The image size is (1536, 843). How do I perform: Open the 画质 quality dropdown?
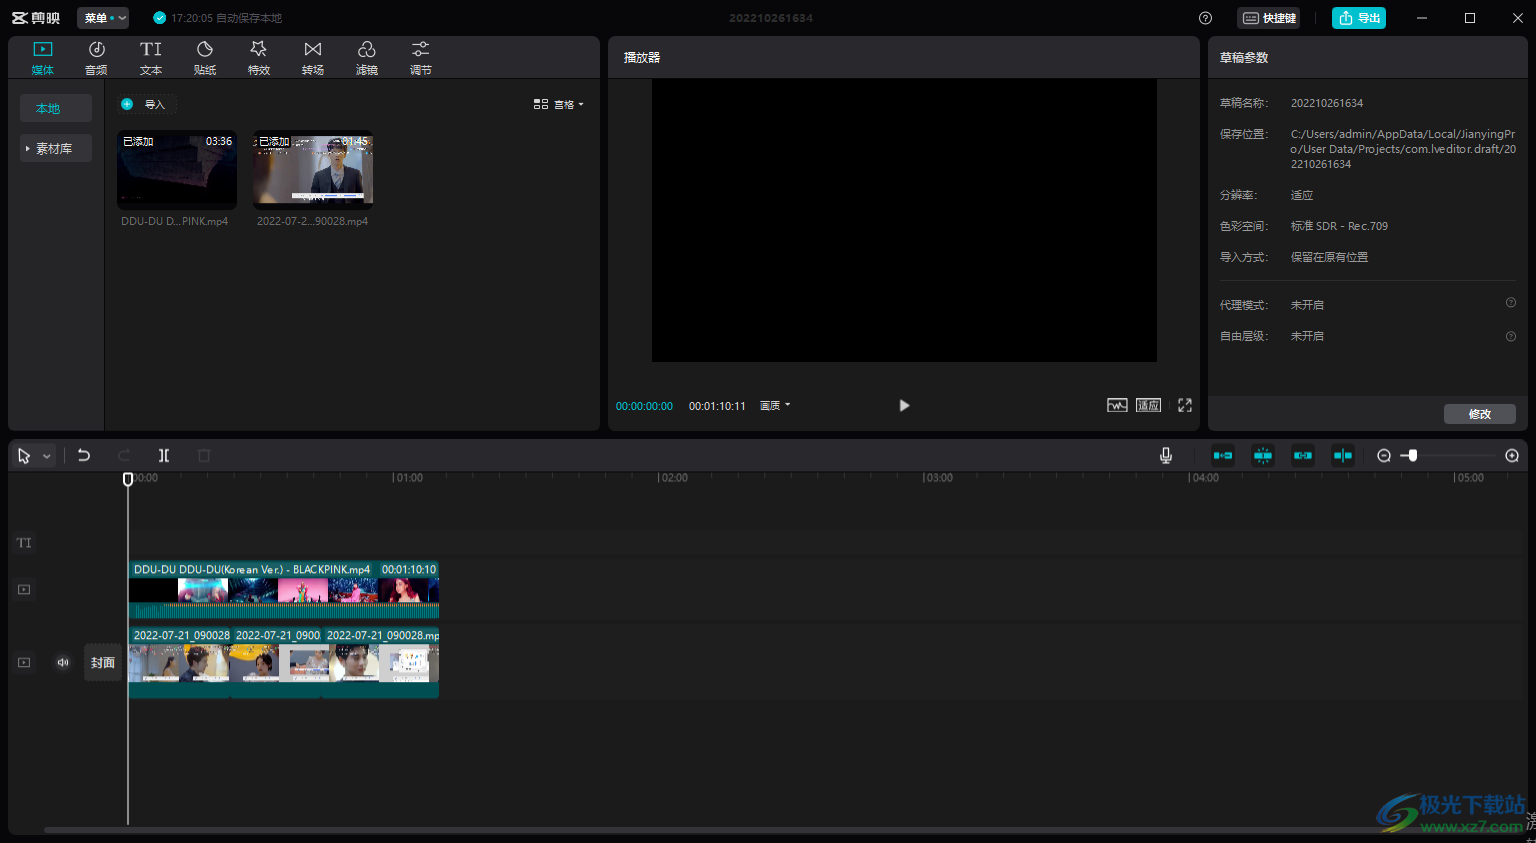click(x=775, y=405)
